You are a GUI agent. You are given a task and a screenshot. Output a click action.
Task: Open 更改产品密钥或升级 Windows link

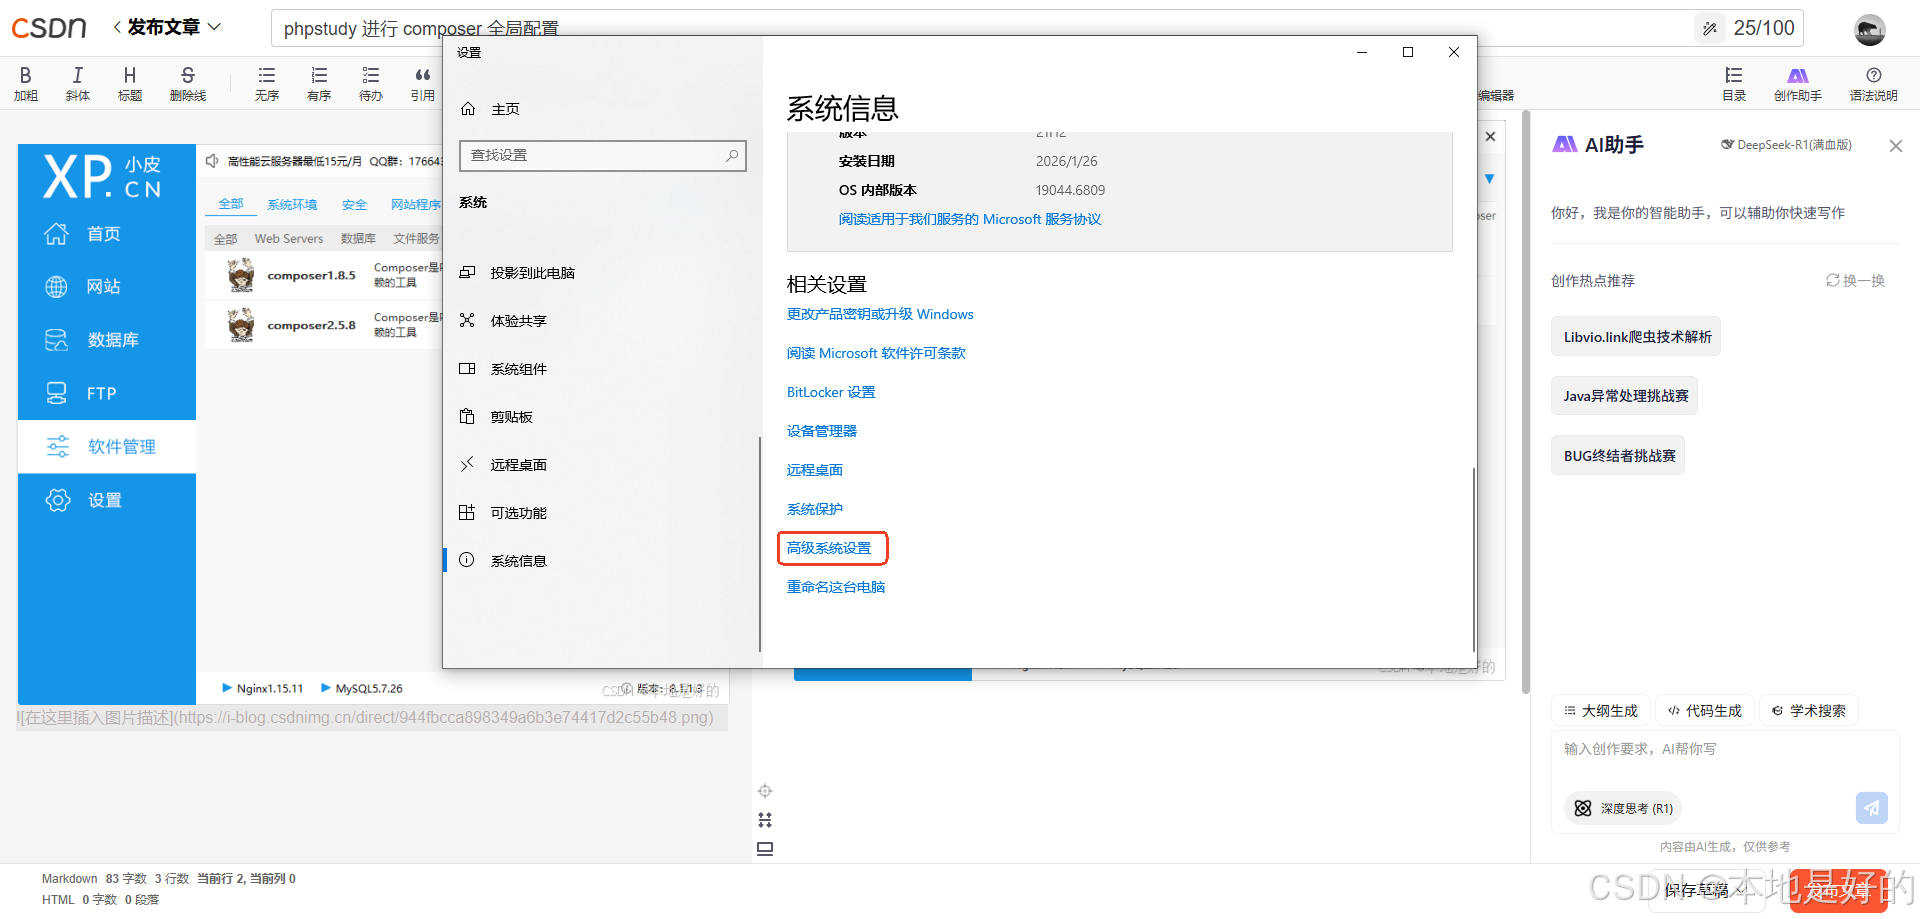pyautogui.click(x=880, y=314)
